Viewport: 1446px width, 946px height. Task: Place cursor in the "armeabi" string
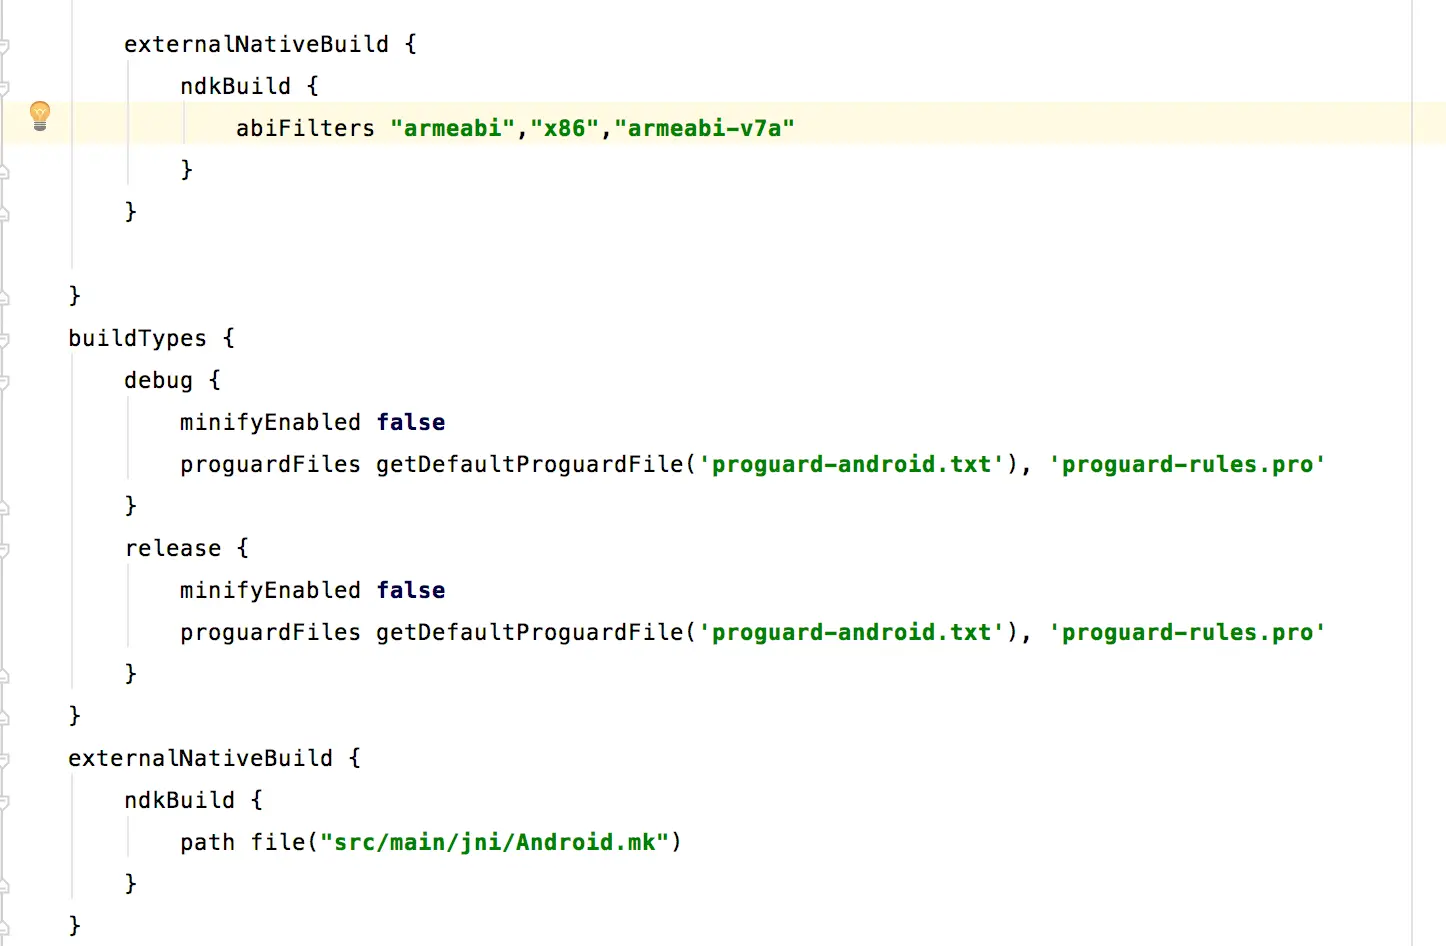[452, 128]
